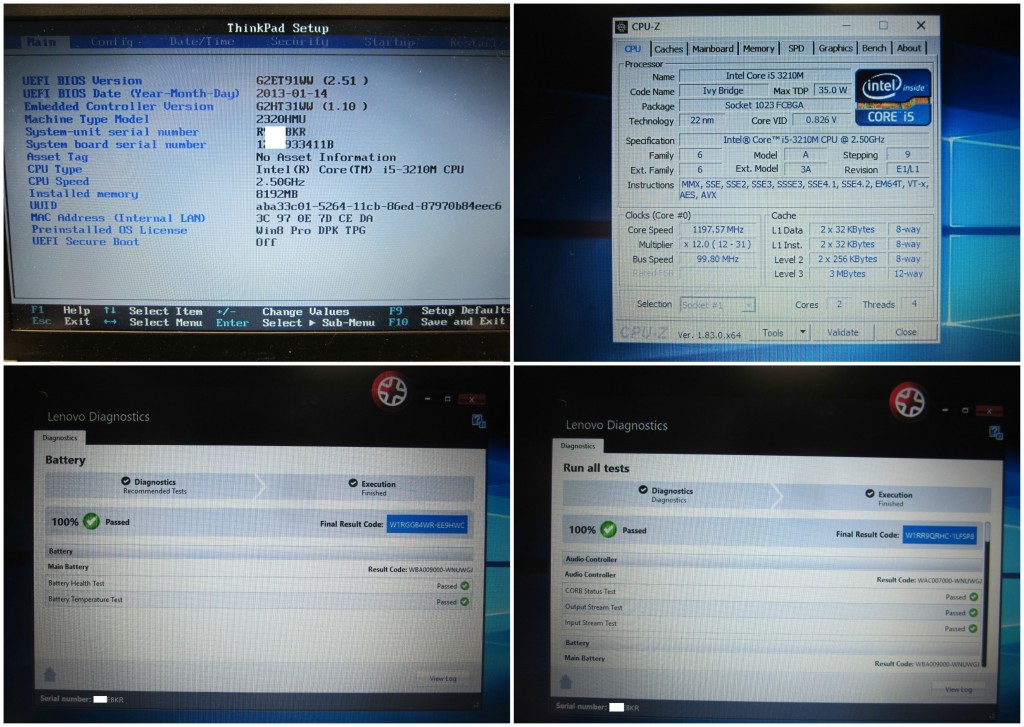
Task: Click the Core Speed value 1197.57 MHz
Action: point(718,230)
